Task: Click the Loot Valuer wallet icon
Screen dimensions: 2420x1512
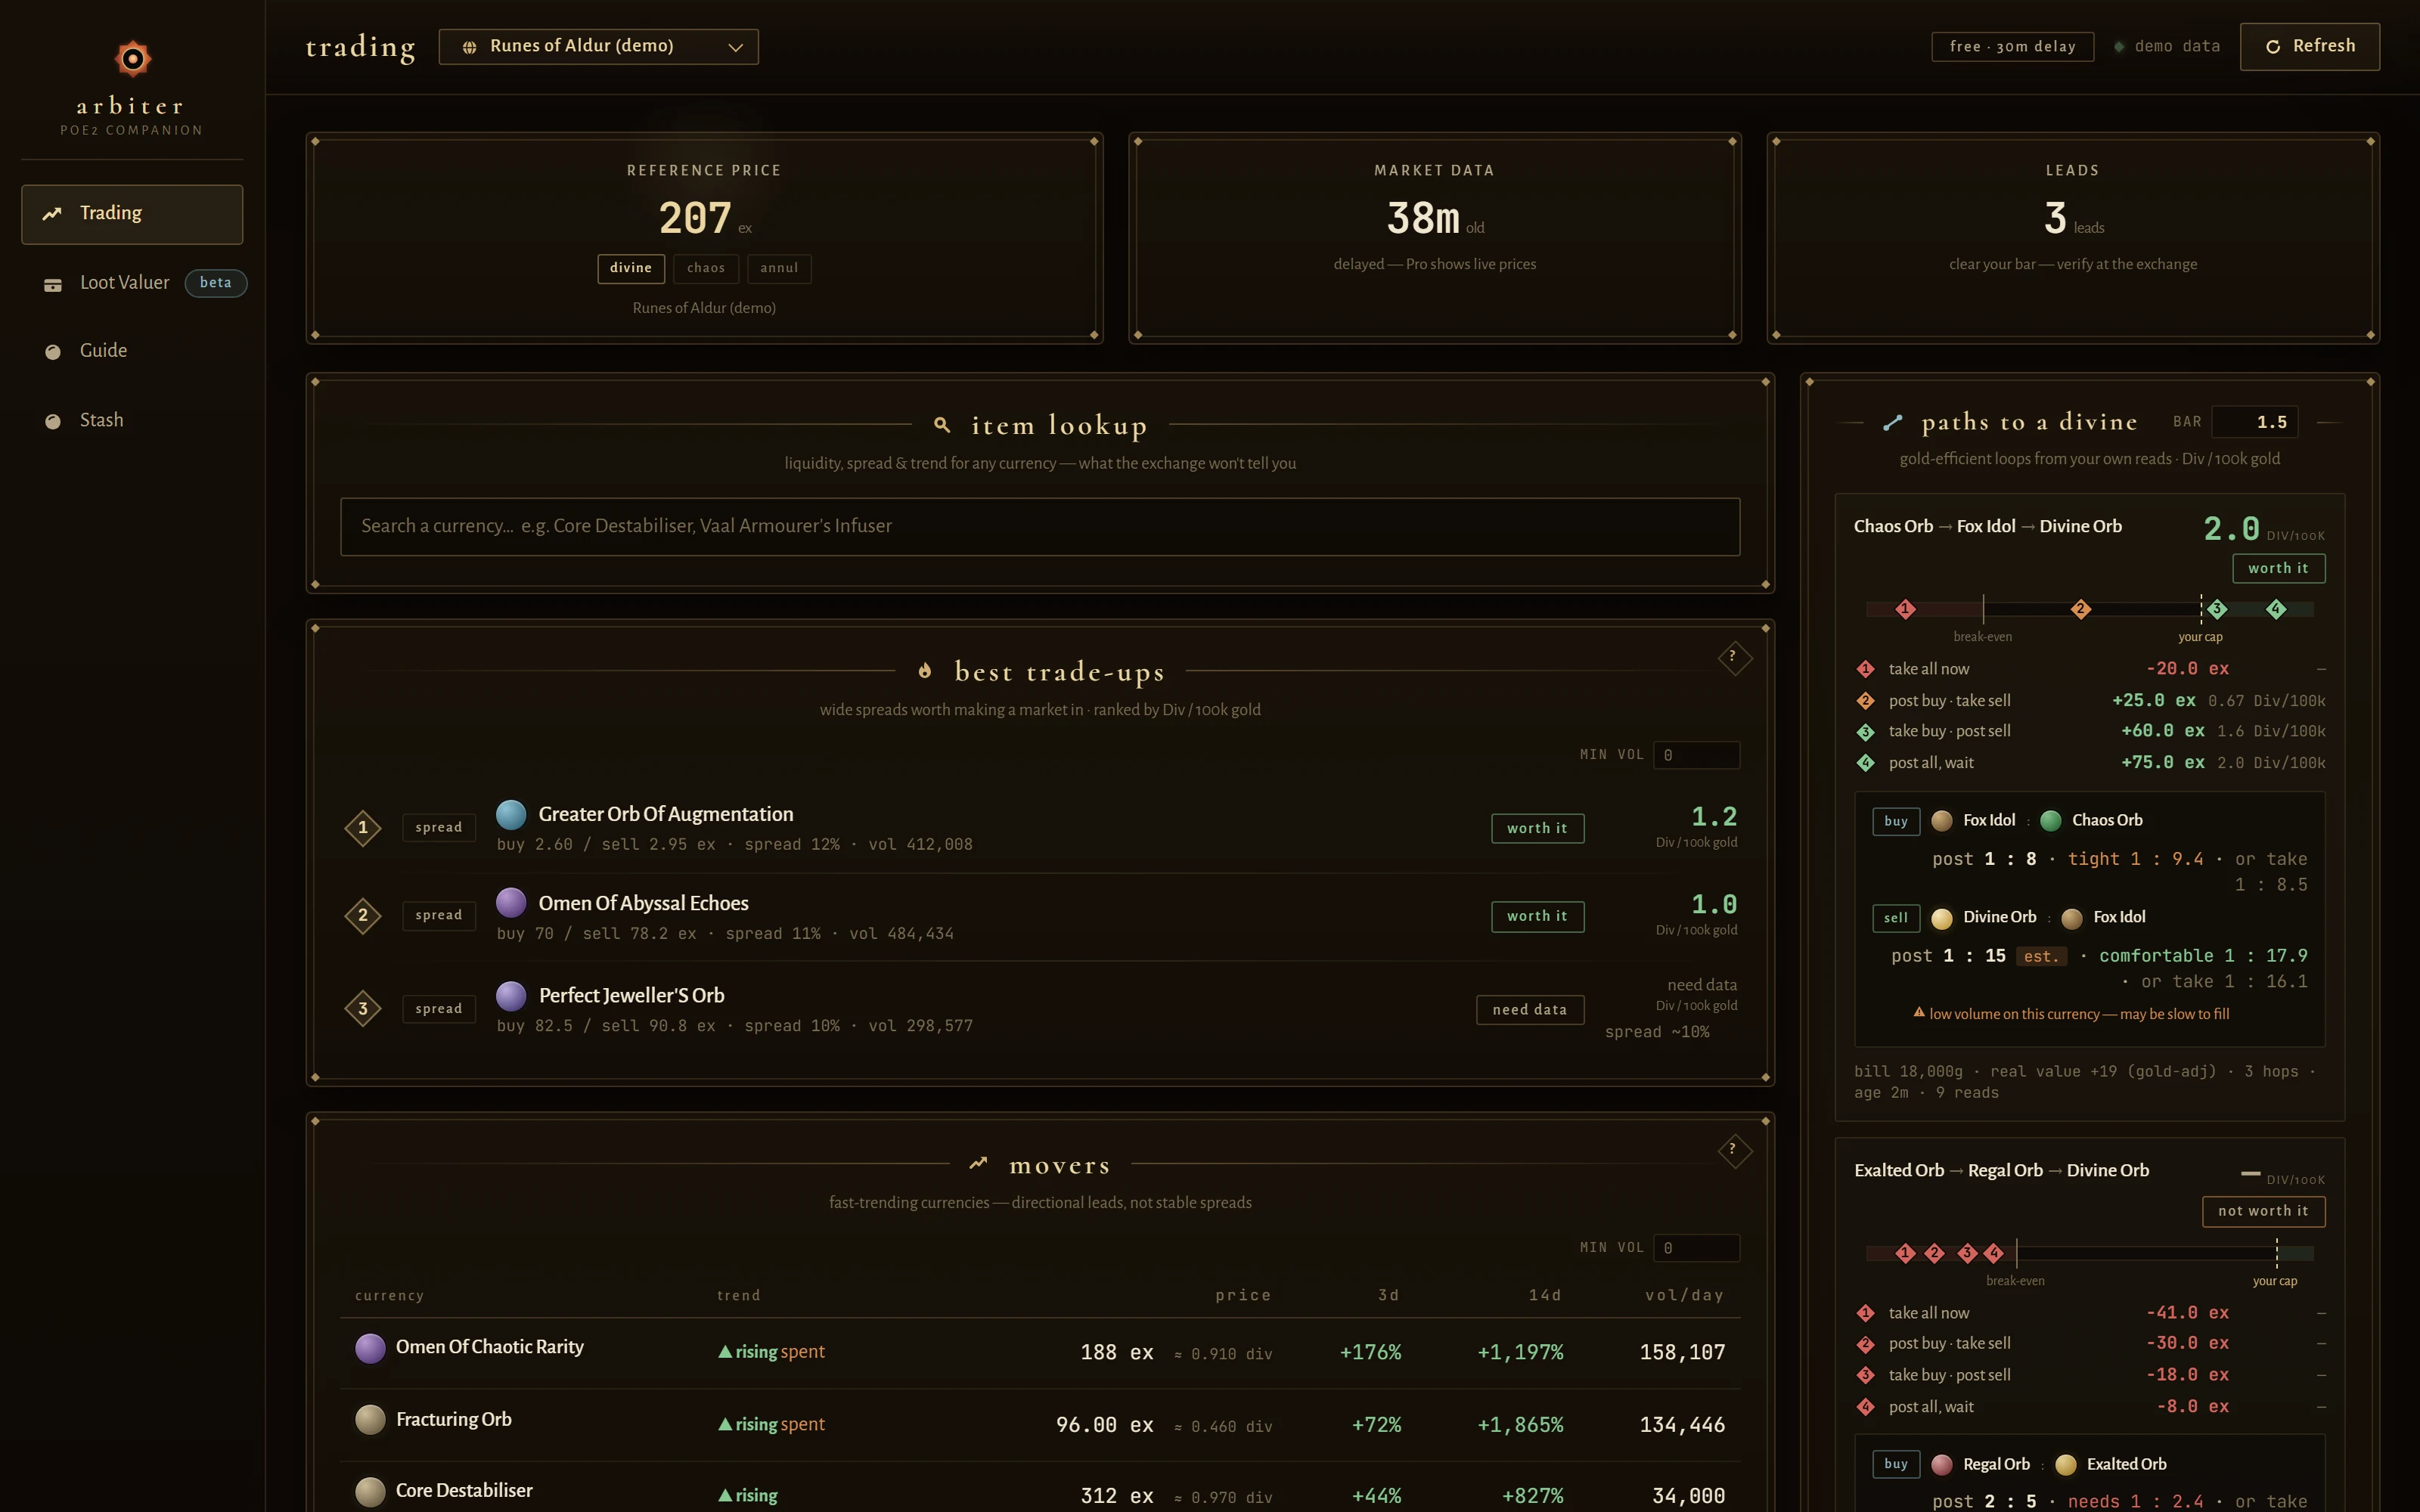Action: 53,285
